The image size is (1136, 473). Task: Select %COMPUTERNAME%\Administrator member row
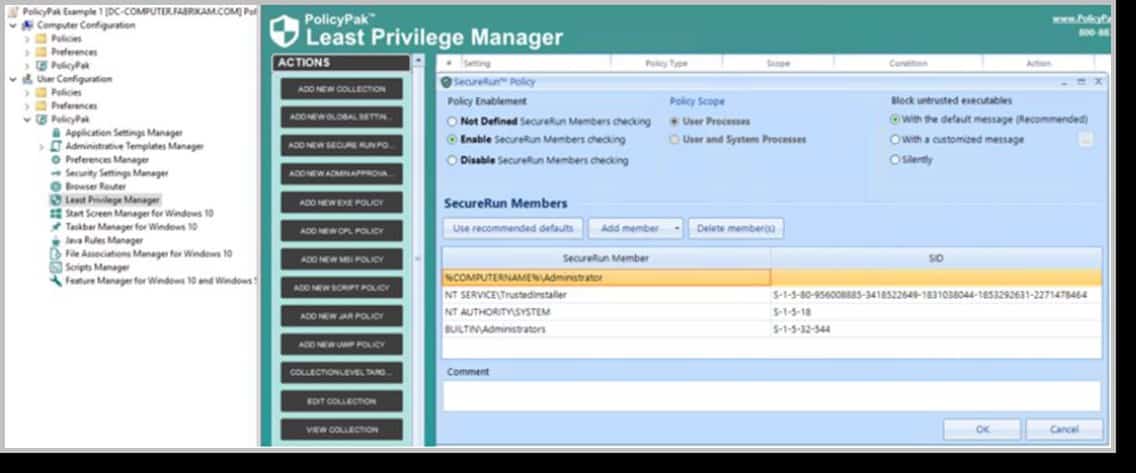[772, 277]
